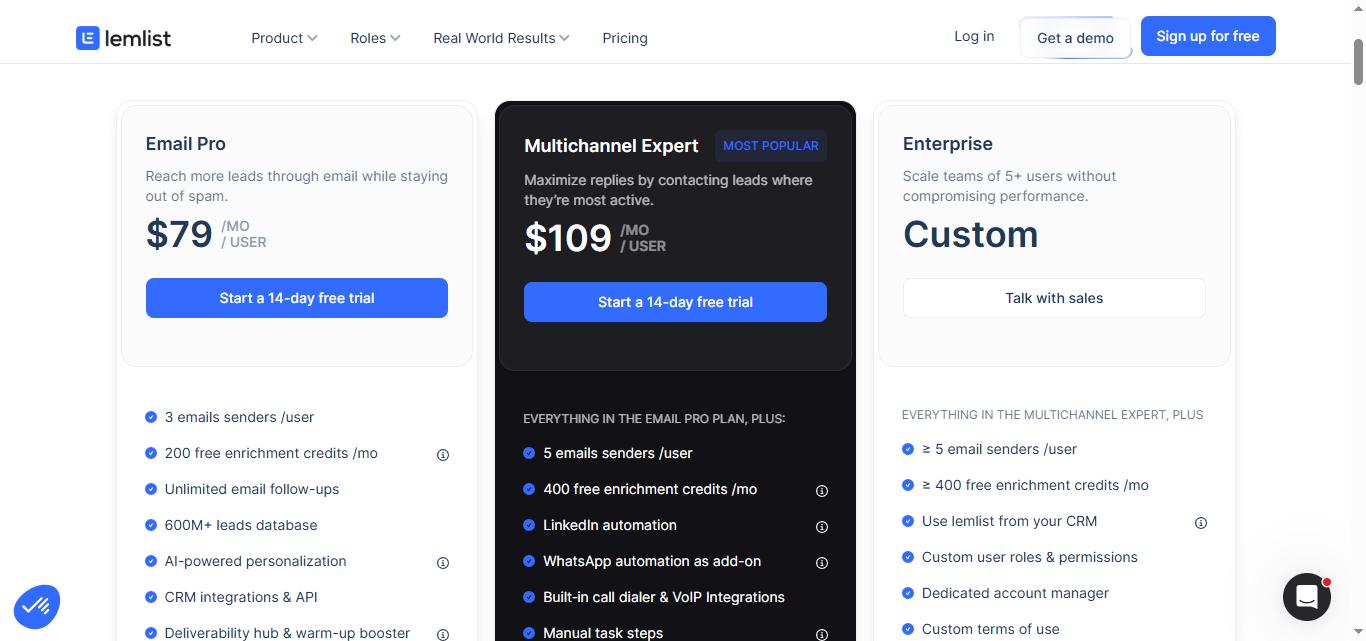Open info tooltip for 400 free enrichment credits
The width and height of the screenshot is (1366, 641).
click(822, 490)
